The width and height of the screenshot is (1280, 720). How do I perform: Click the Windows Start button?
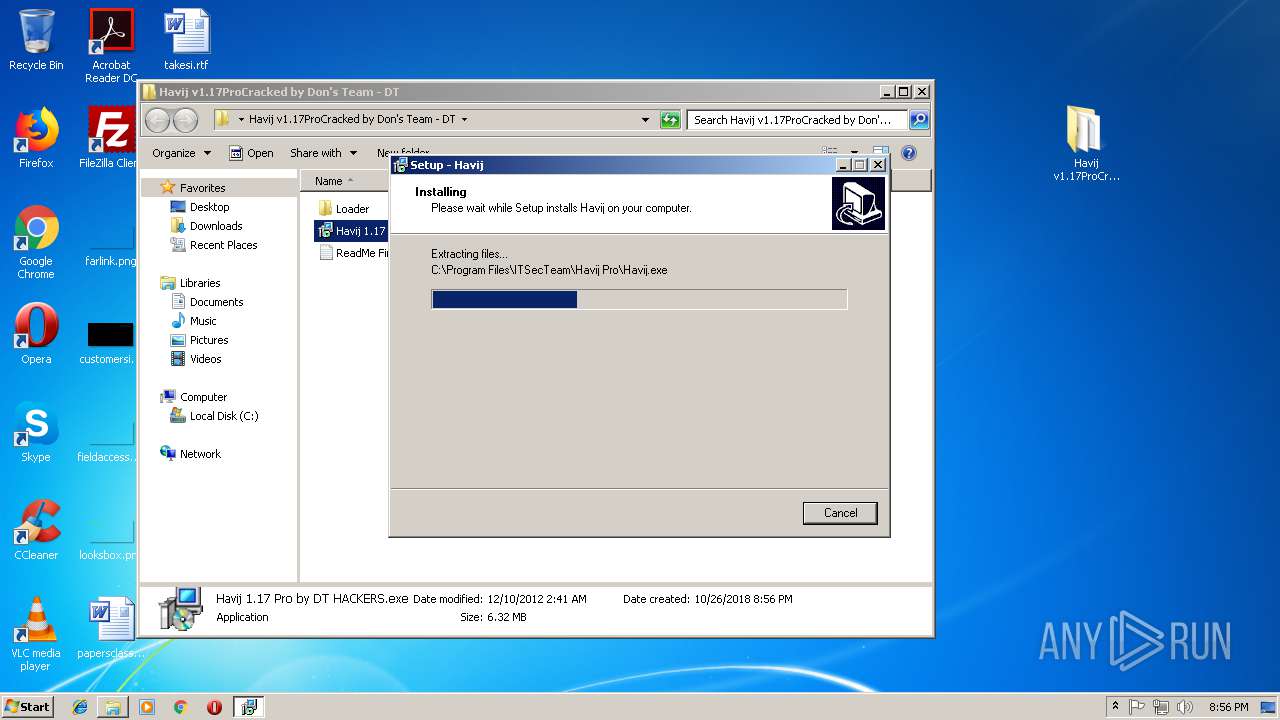(28, 707)
